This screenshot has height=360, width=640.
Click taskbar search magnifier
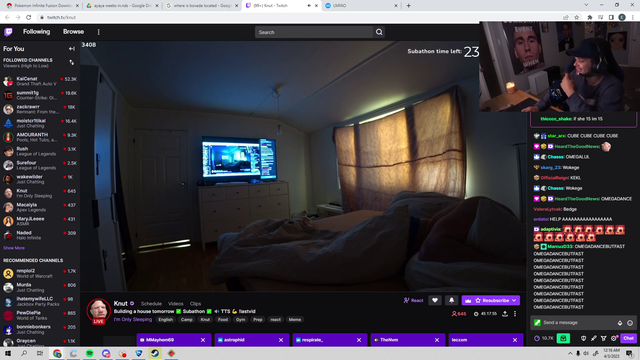(x=24, y=353)
